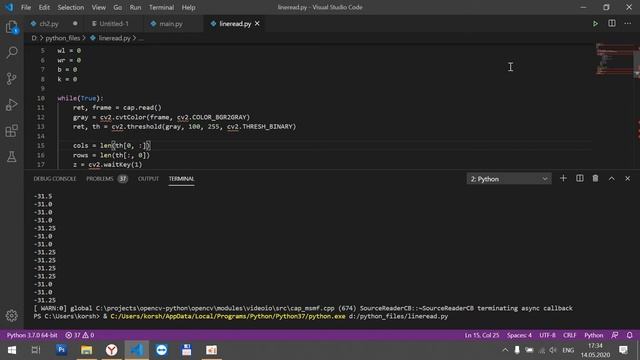The width and height of the screenshot is (640, 360).
Task: Open the Go menu
Action: click(x=118, y=7)
